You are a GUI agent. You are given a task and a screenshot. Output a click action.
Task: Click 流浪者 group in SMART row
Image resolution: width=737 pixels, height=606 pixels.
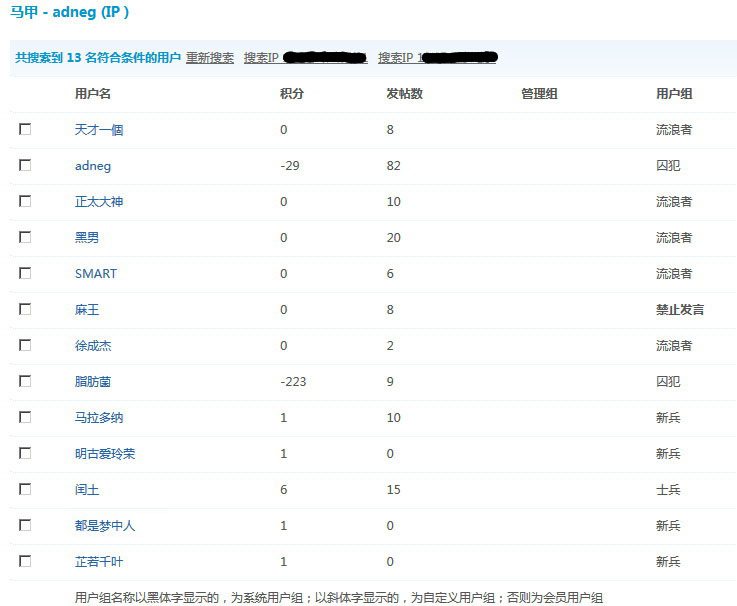tap(674, 274)
